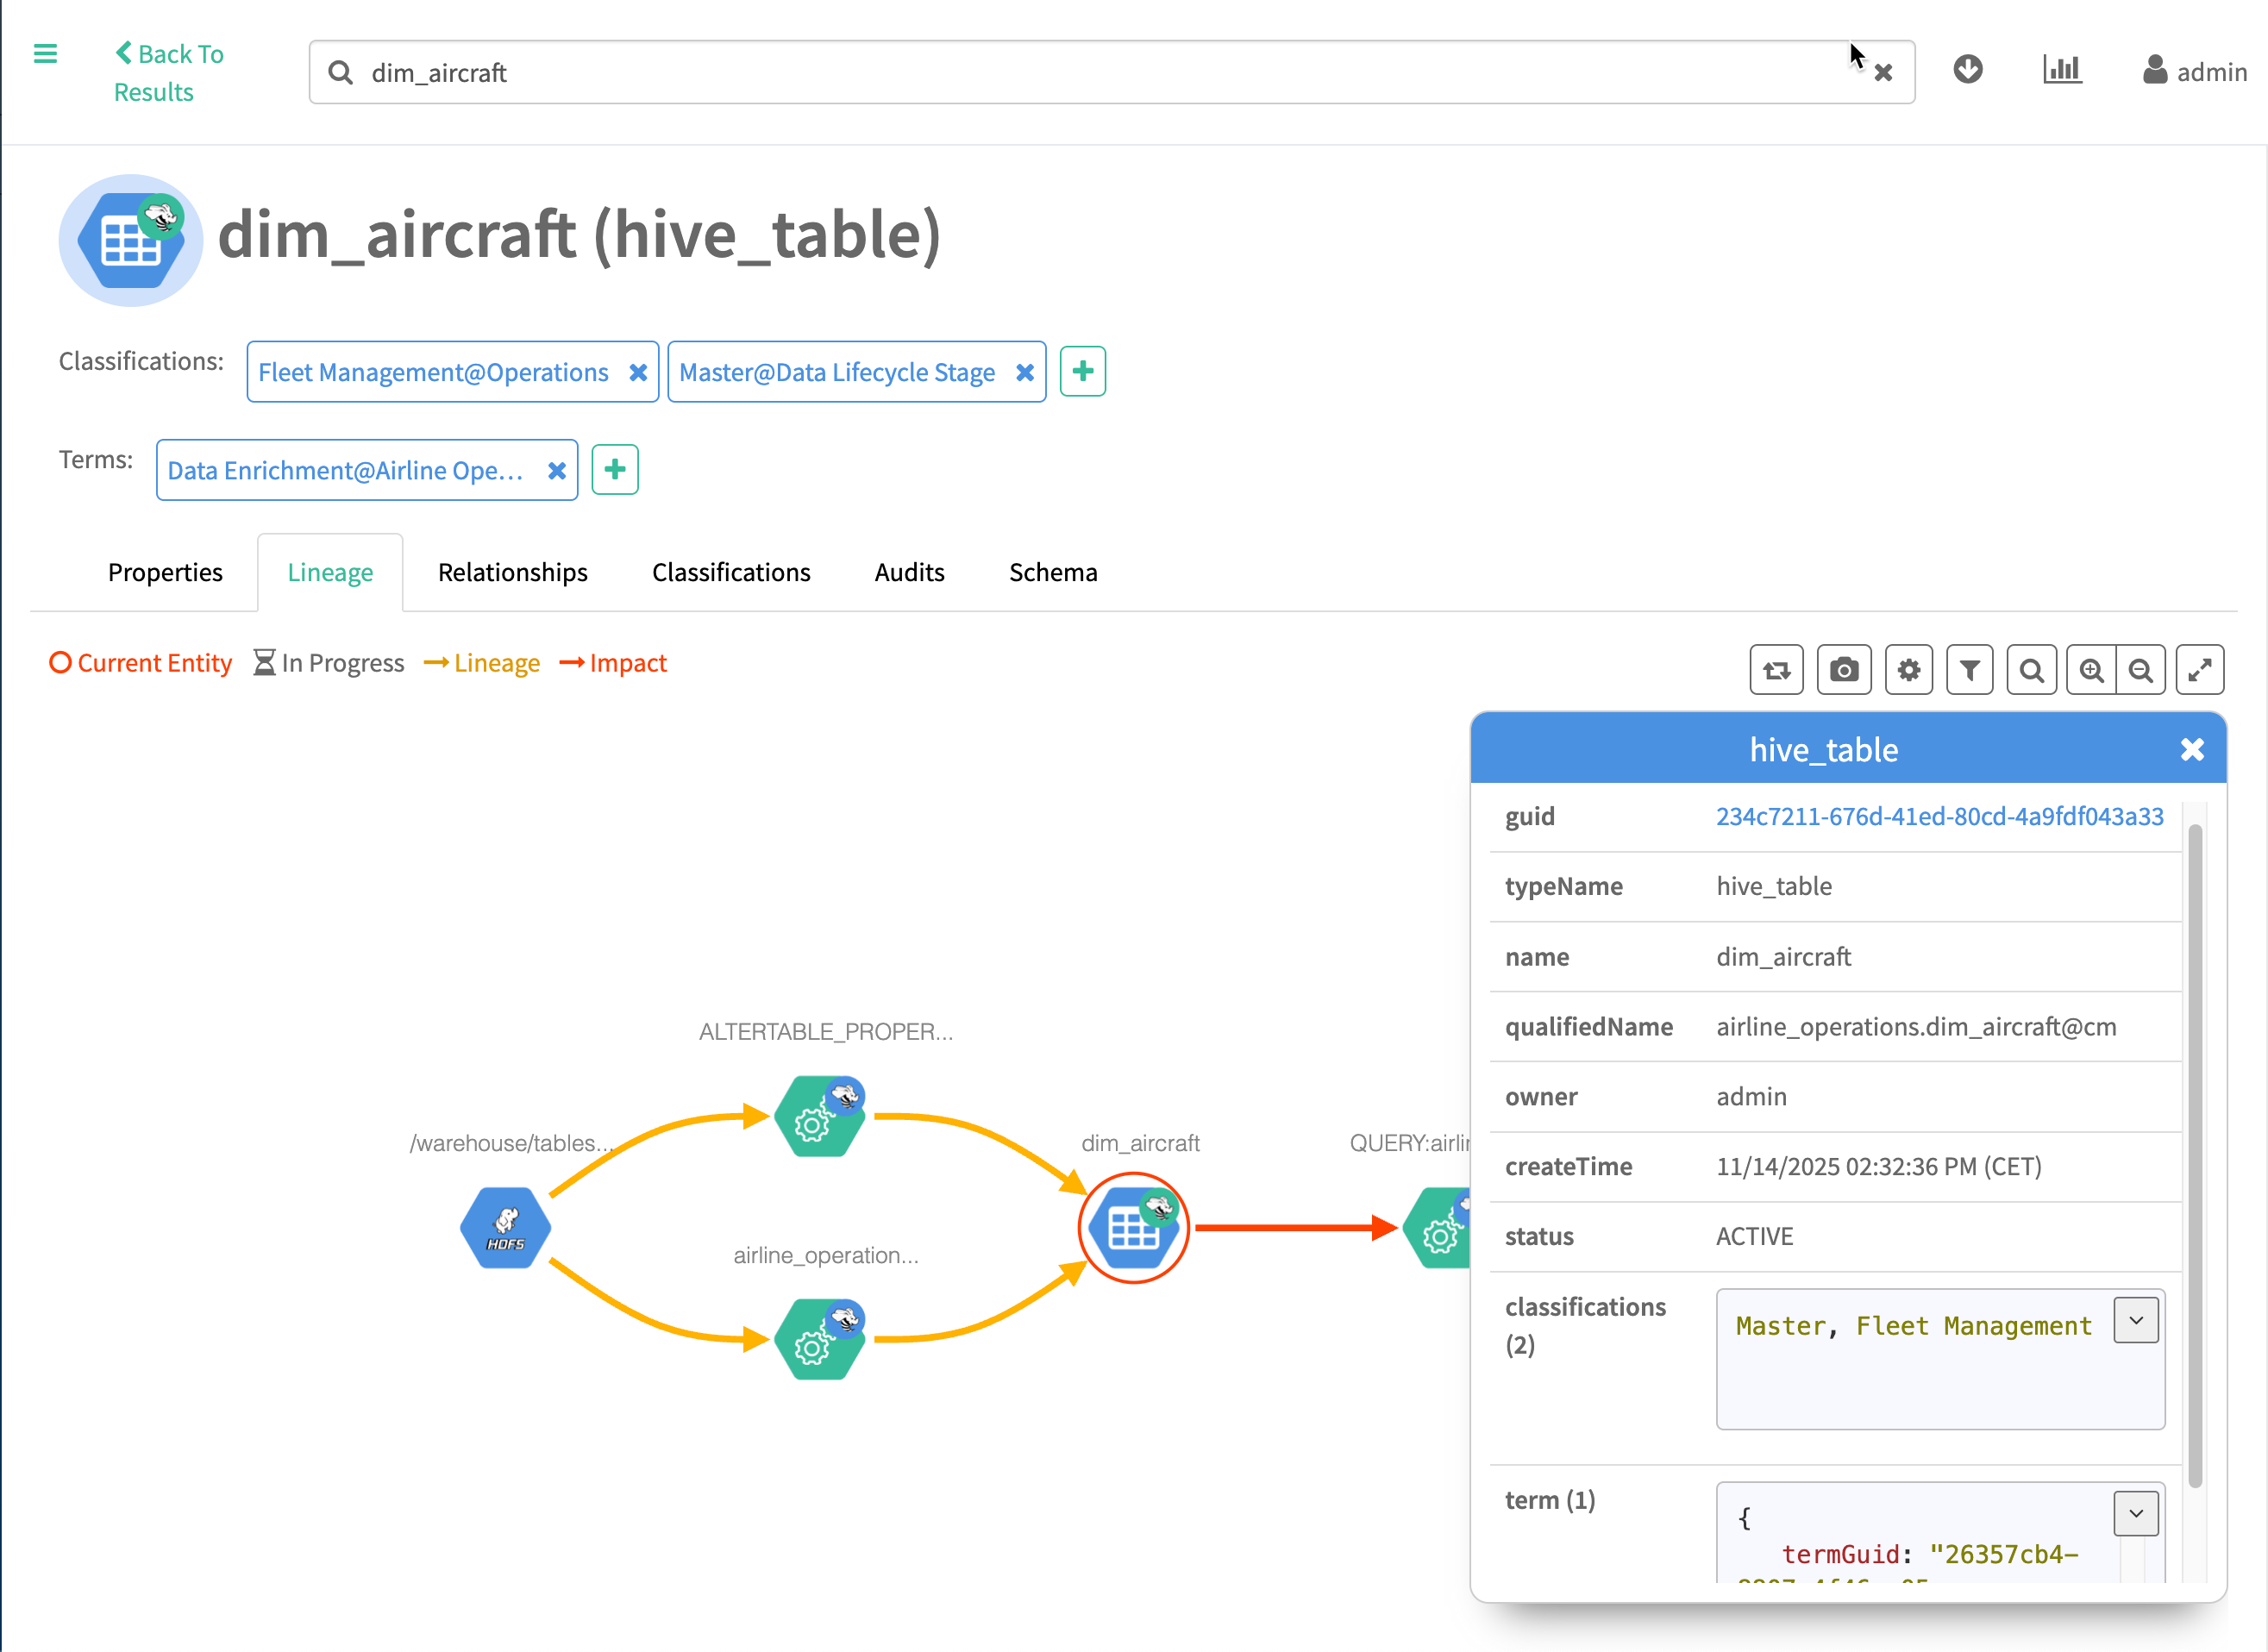Viewport: 2268px width, 1652px height.
Task: Expand lineage graph to fullscreen
Action: (2199, 670)
